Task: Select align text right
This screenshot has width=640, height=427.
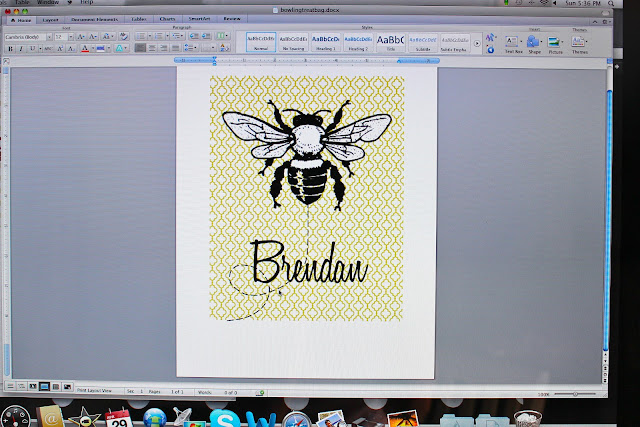Action: (164, 48)
